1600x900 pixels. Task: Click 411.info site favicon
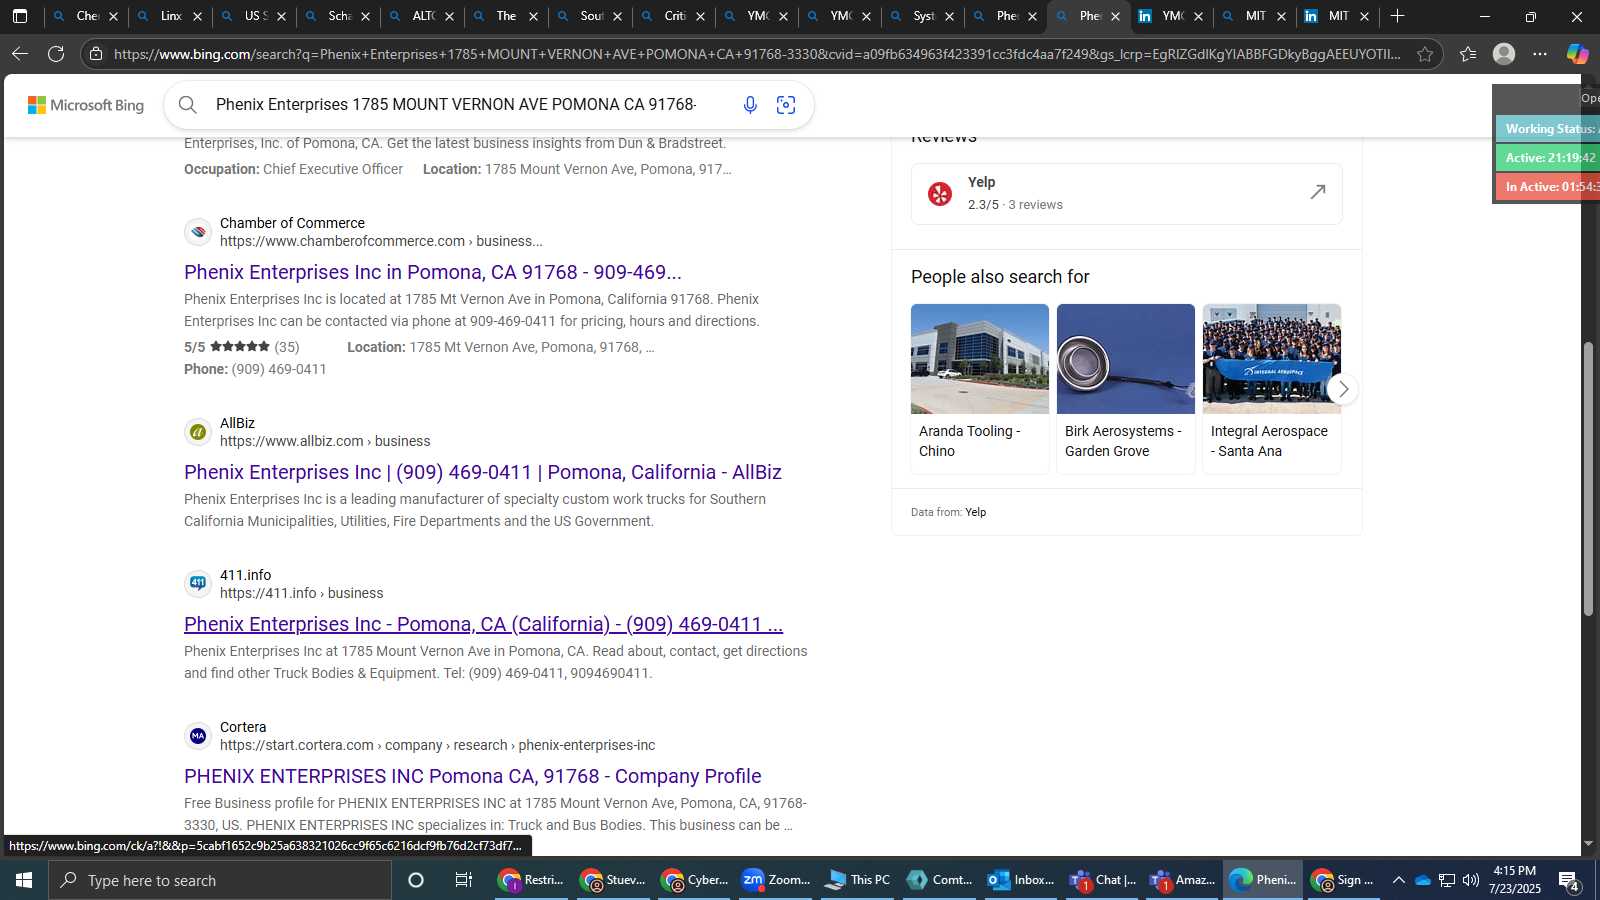click(198, 584)
